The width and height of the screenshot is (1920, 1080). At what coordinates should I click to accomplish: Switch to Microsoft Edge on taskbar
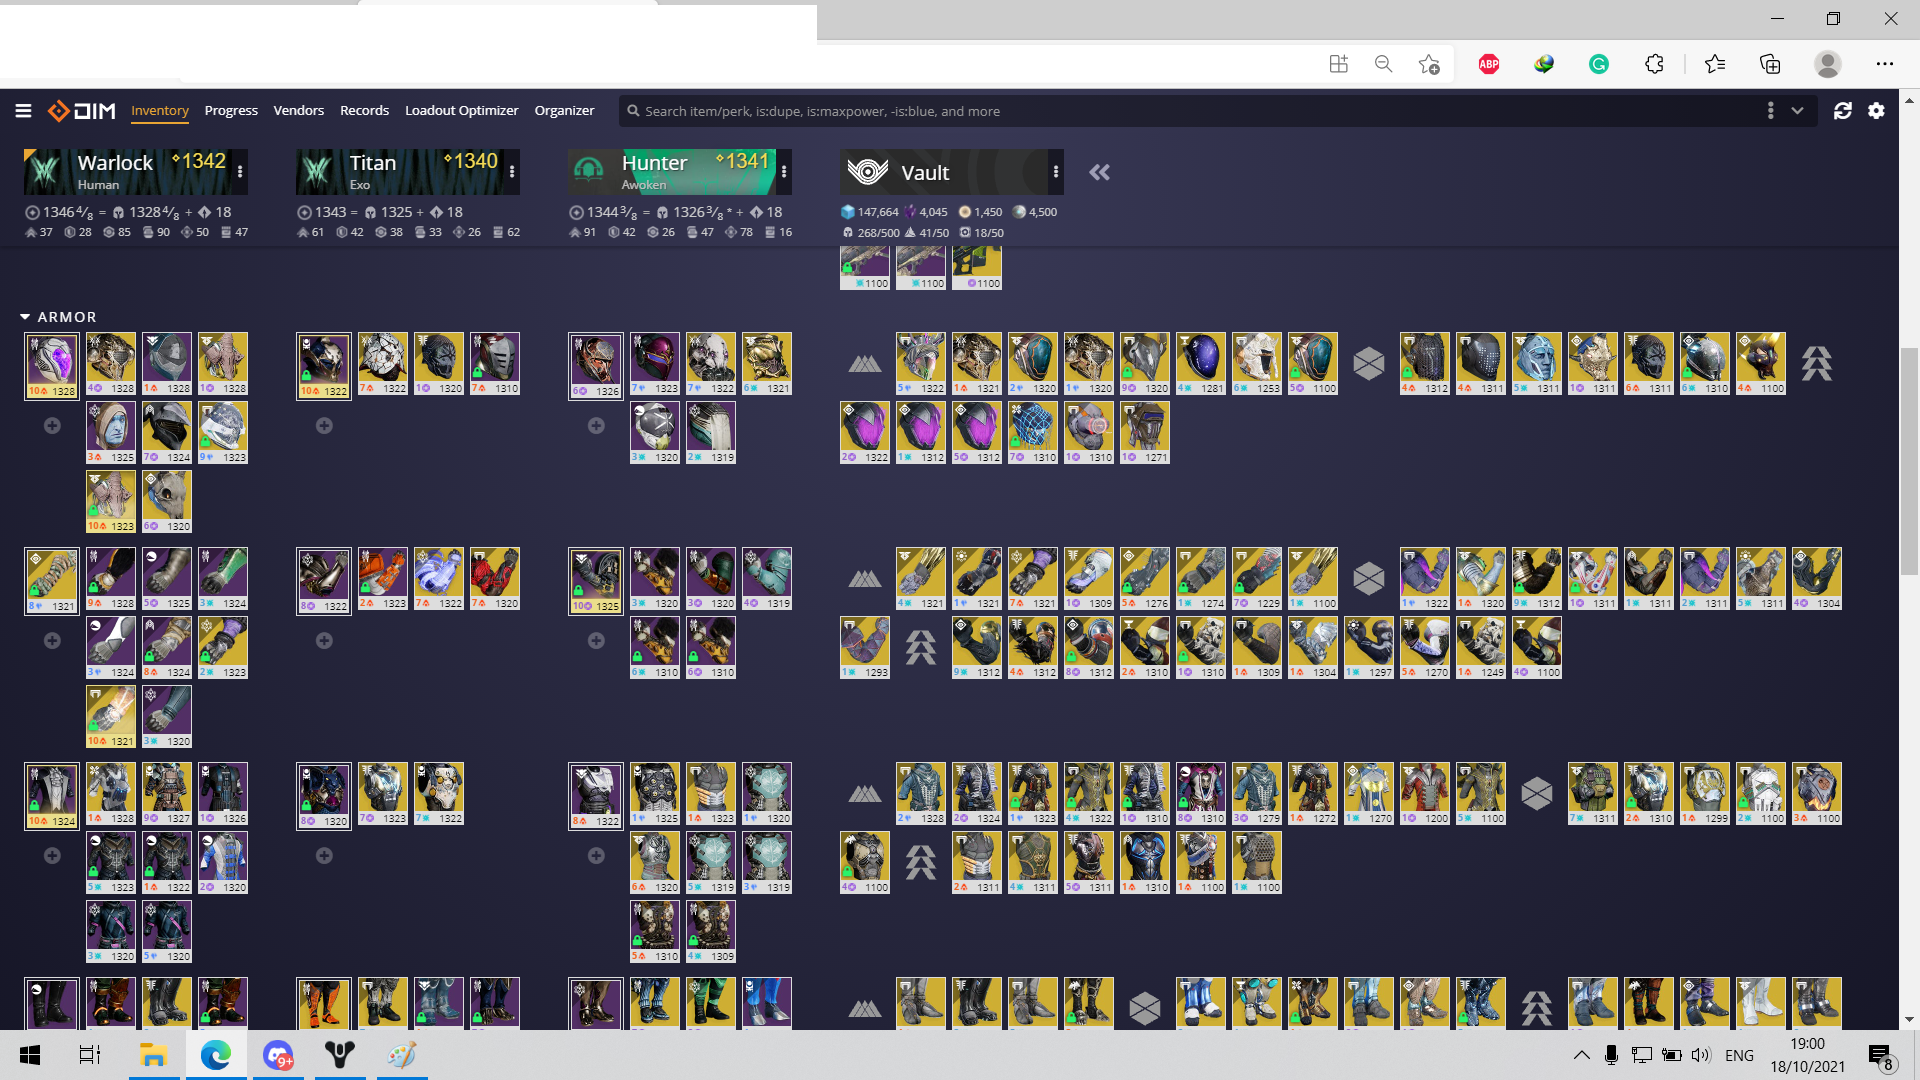215,1055
